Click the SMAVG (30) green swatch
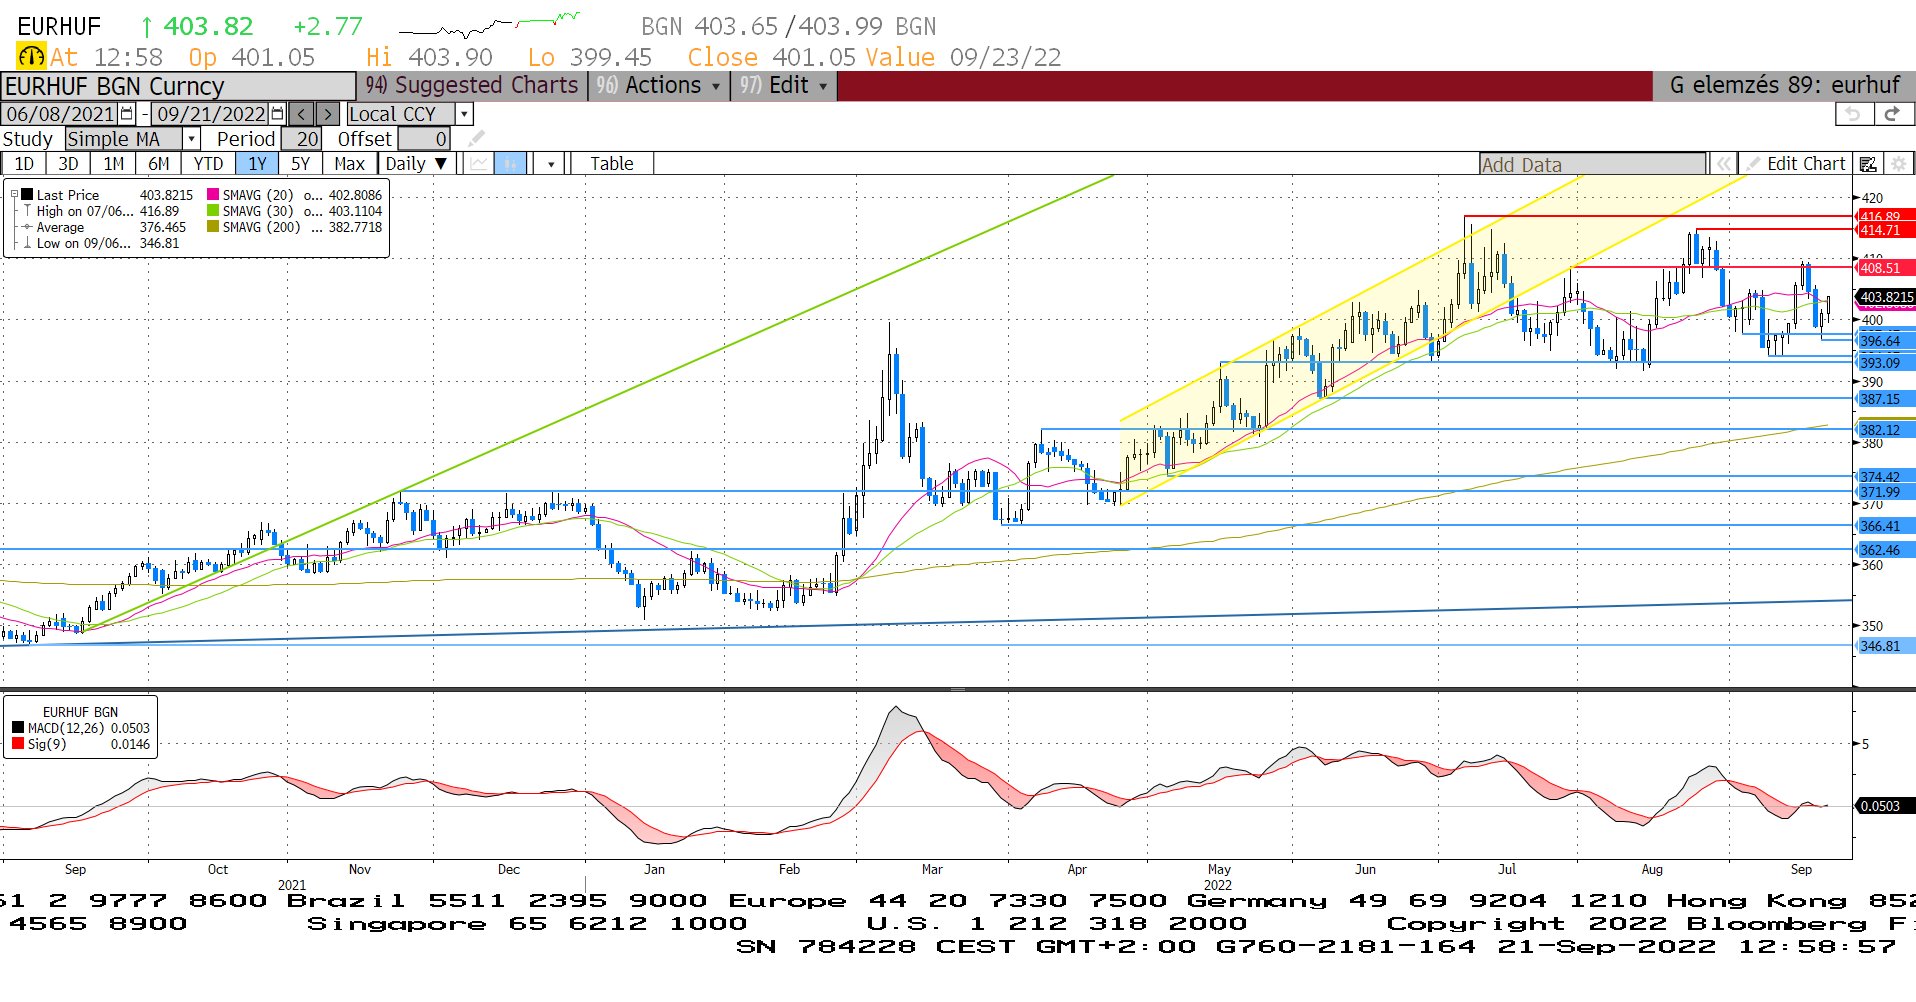This screenshot has height=1002, width=1916. point(213,211)
